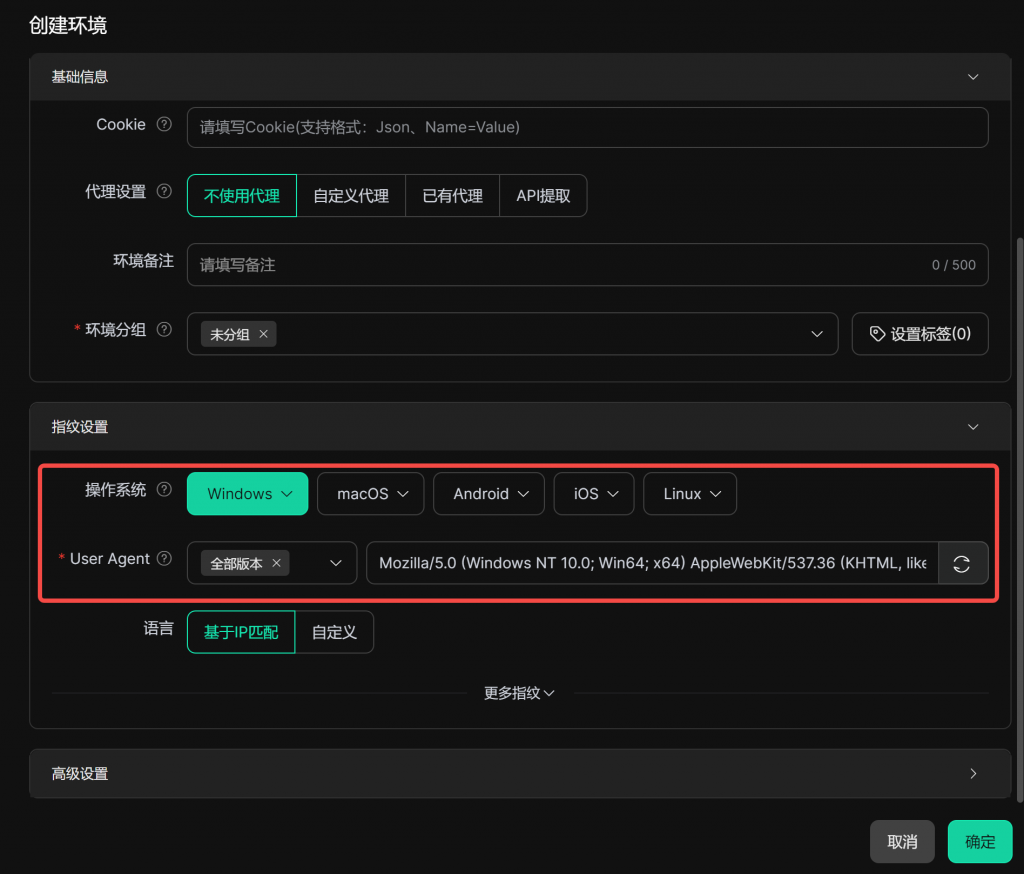Expand the 更多指纹 section
Viewport: 1024px width, 874px height.
pyautogui.click(x=519, y=693)
